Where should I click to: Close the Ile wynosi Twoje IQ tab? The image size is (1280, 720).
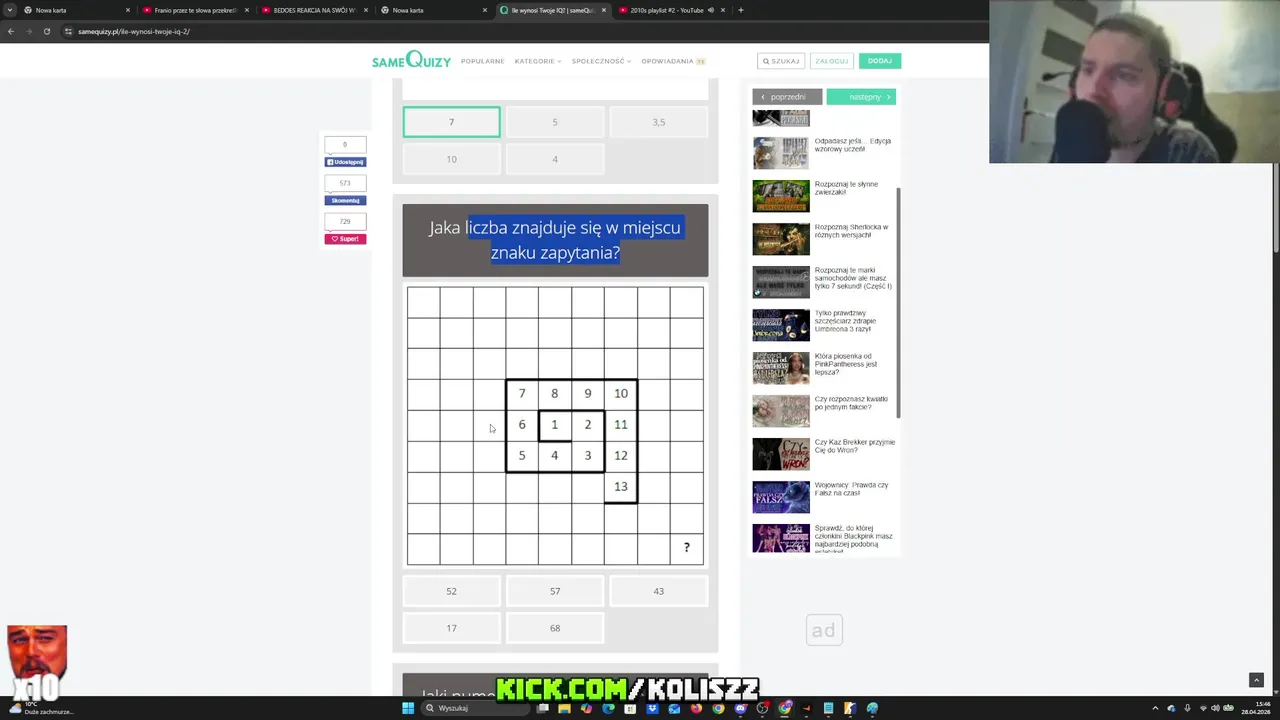point(603,10)
